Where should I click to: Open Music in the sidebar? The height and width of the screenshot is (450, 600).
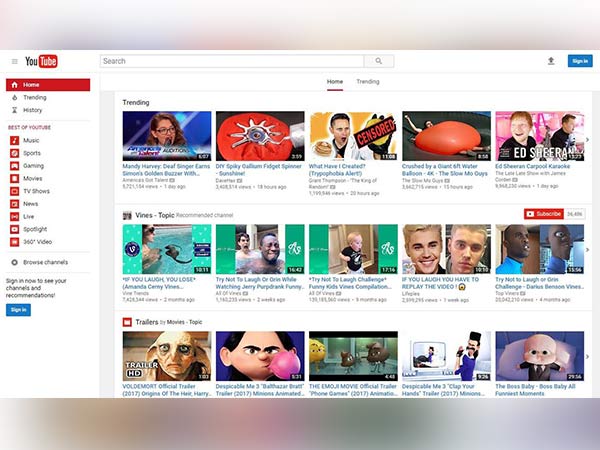coord(32,140)
